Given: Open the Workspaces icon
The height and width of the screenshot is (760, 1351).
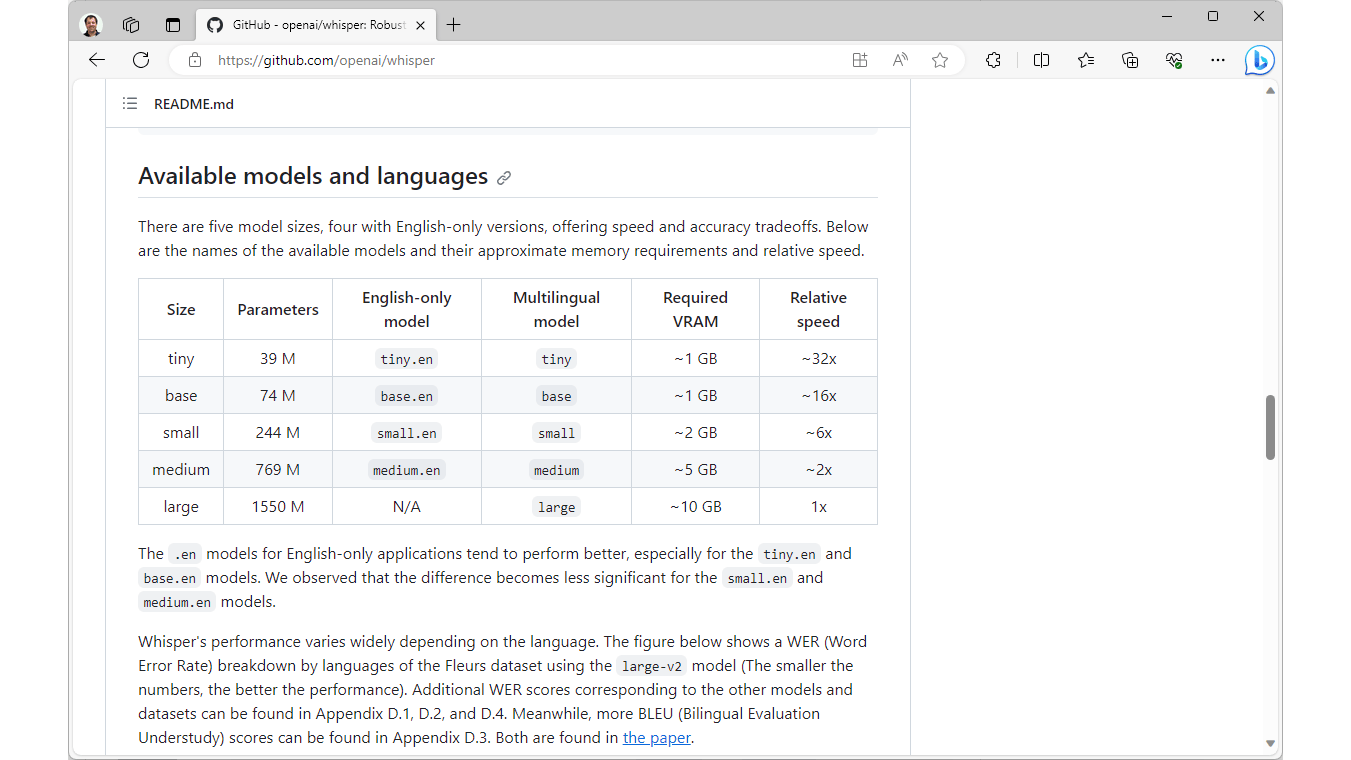Looking at the screenshot, I should tap(130, 25).
